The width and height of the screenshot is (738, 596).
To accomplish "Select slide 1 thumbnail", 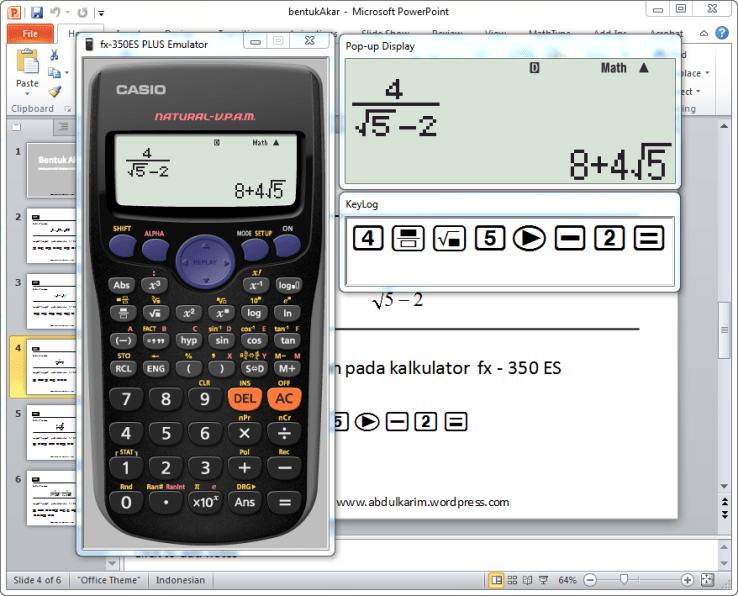I will pos(51,170).
